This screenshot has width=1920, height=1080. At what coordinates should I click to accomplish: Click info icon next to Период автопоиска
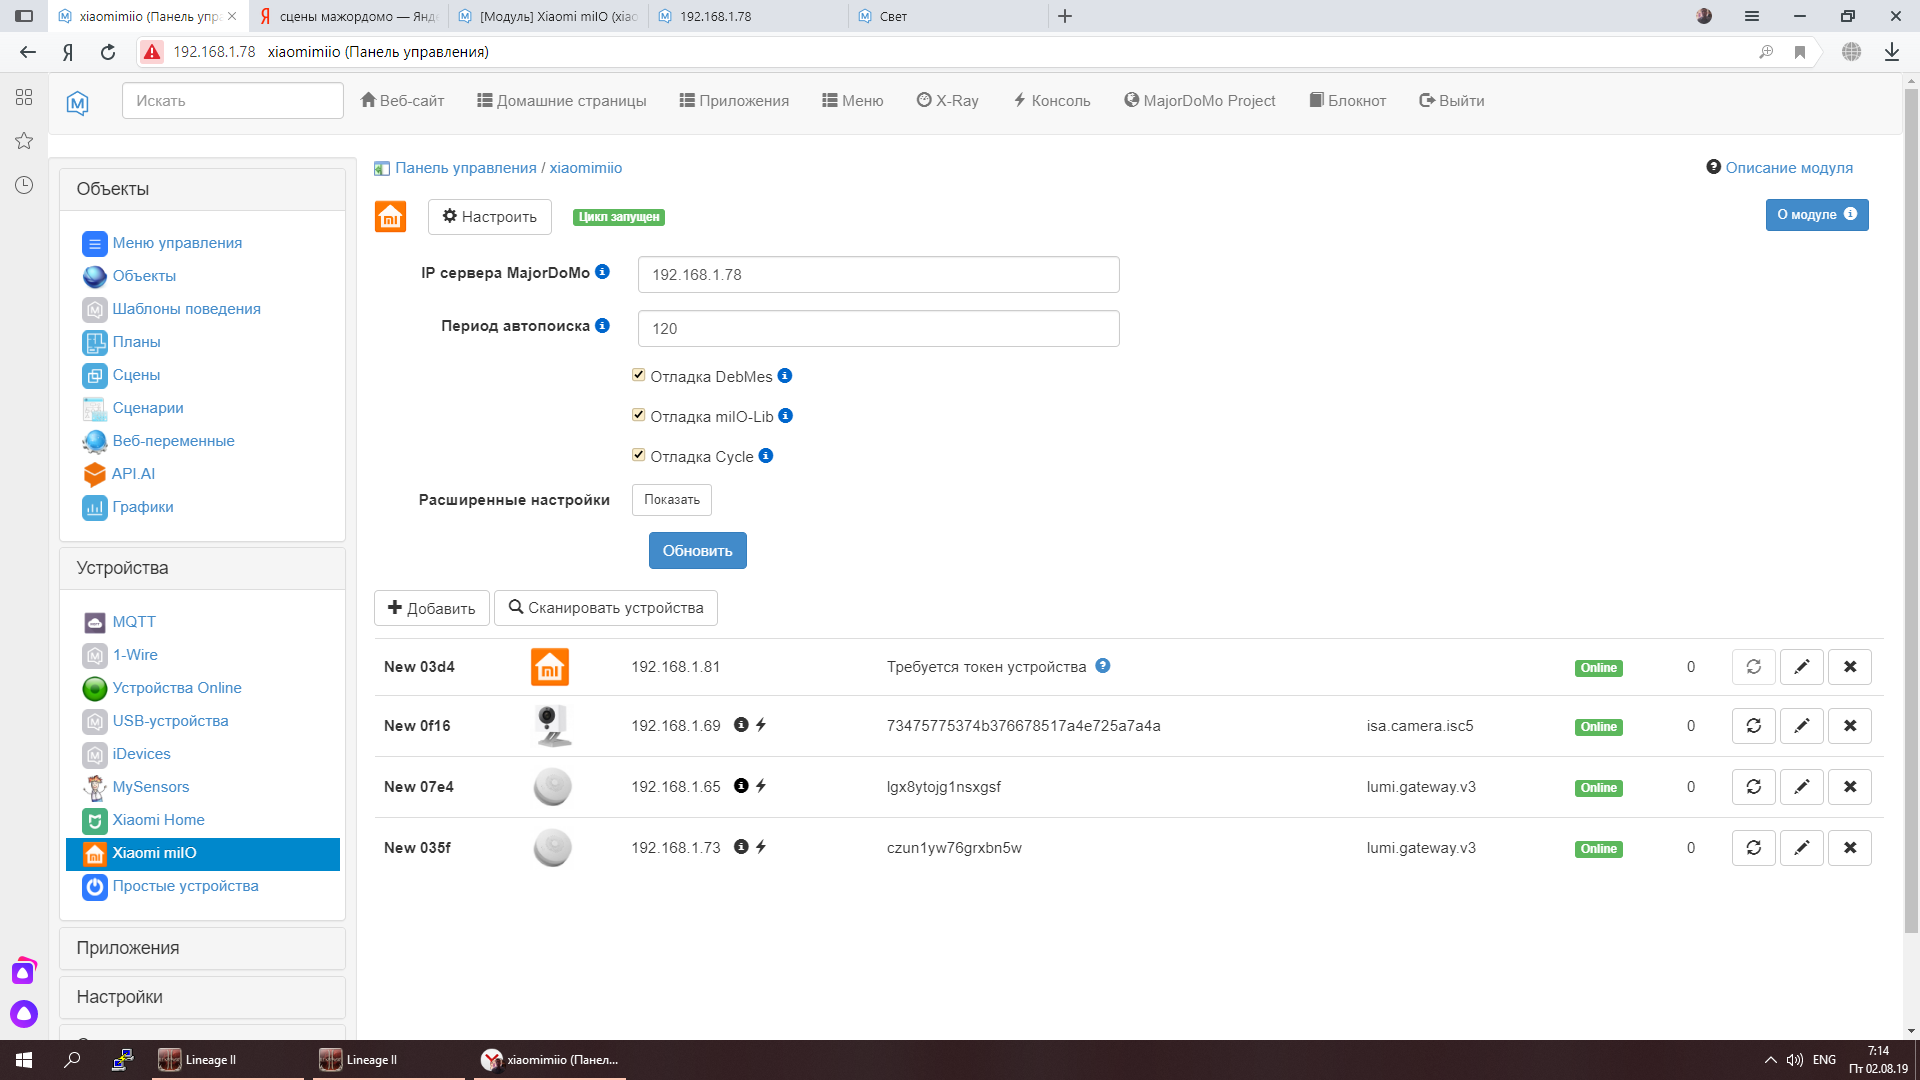(x=602, y=325)
